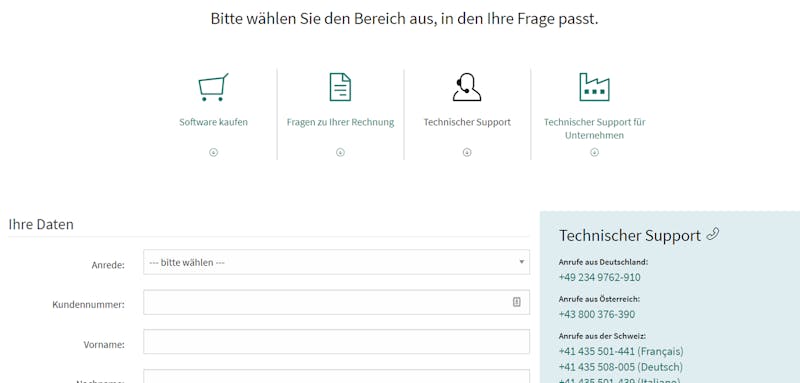Focus the Vorname input field
Viewport: 800px width, 383px height.
pos(336,342)
